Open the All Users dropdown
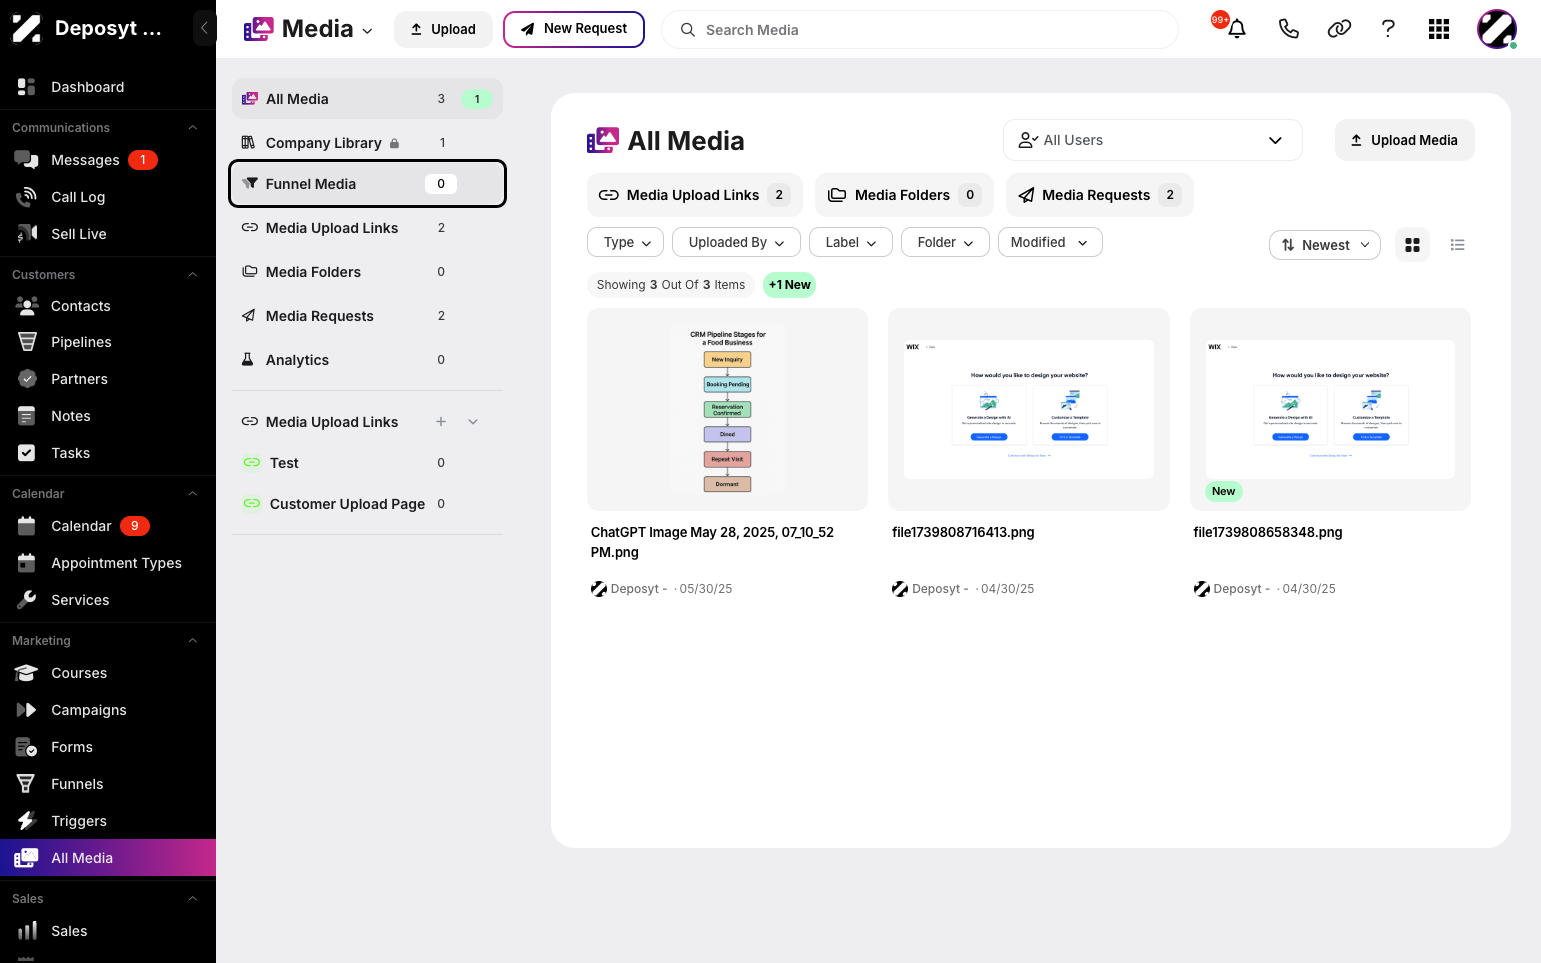 pos(1152,140)
